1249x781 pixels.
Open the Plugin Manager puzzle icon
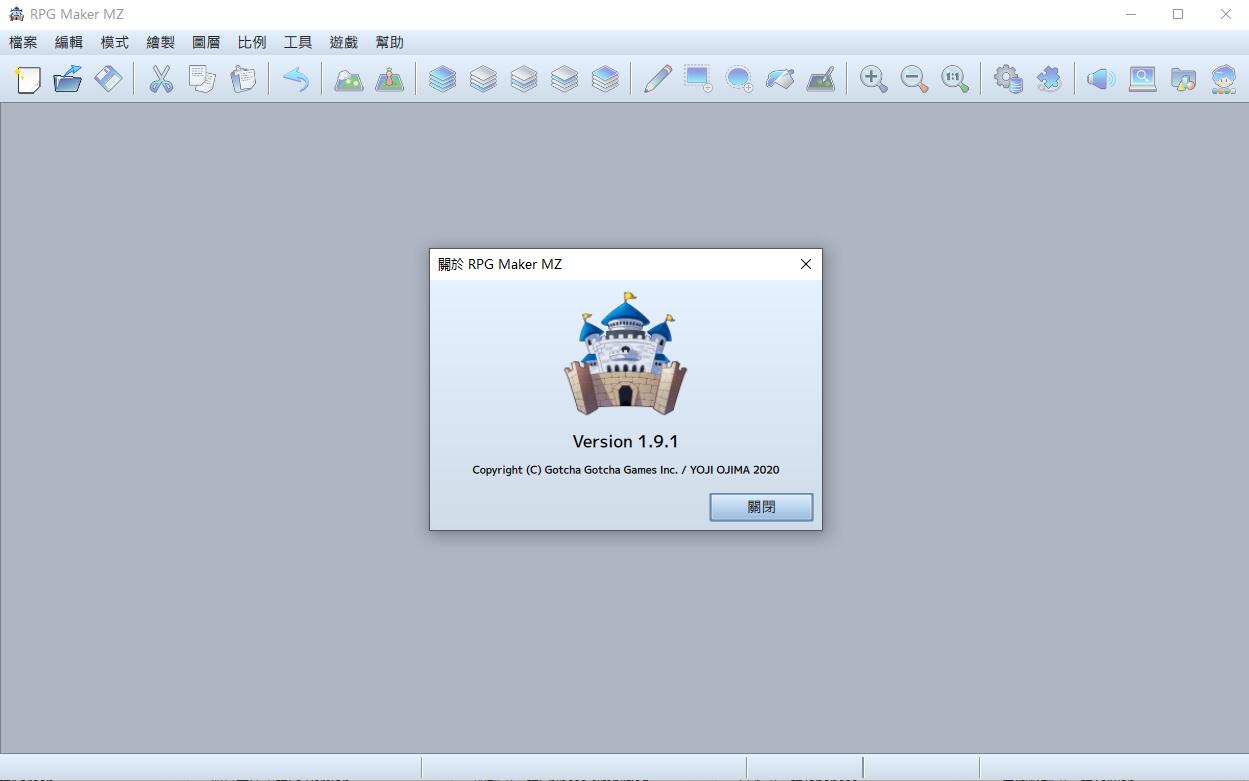click(x=1049, y=79)
